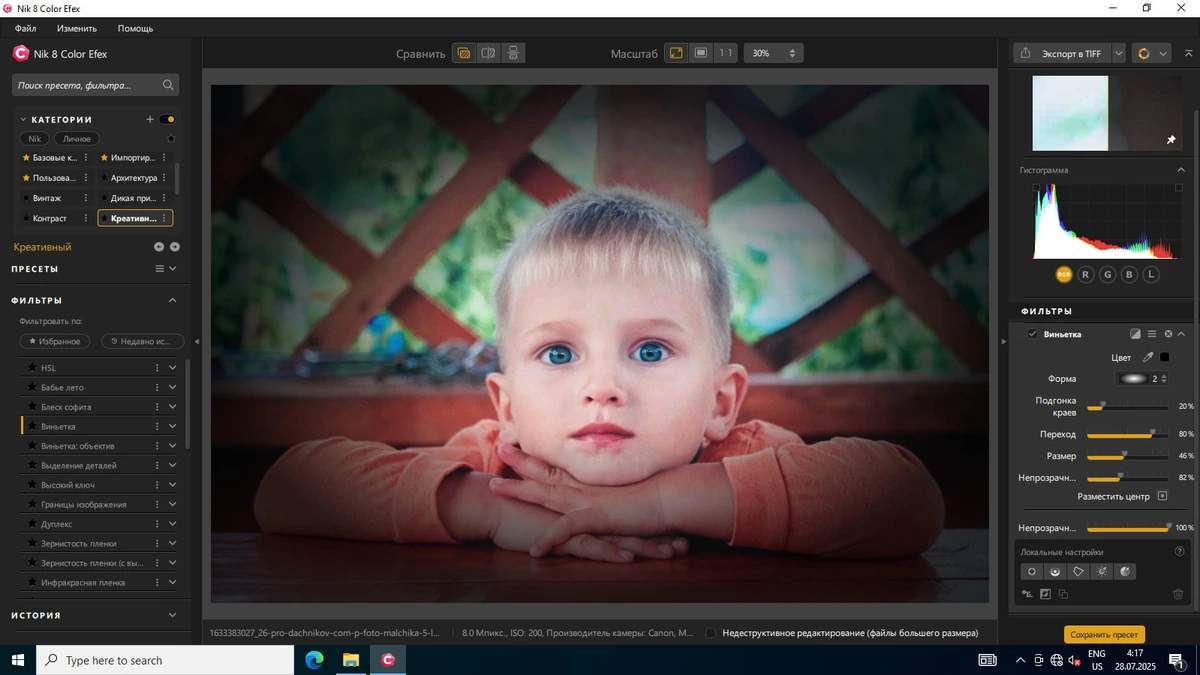Open the Помощь menu
1200x675 pixels.
pyautogui.click(x=135, y=29)
